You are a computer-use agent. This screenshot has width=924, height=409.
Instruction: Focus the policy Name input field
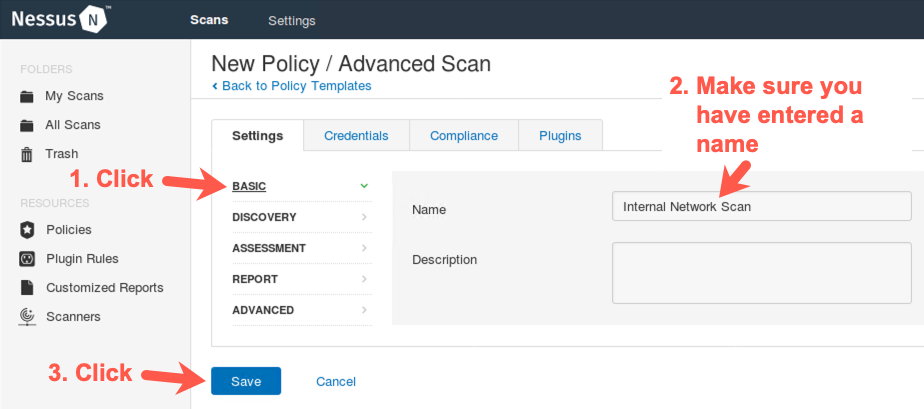click(x=761, y=206)
